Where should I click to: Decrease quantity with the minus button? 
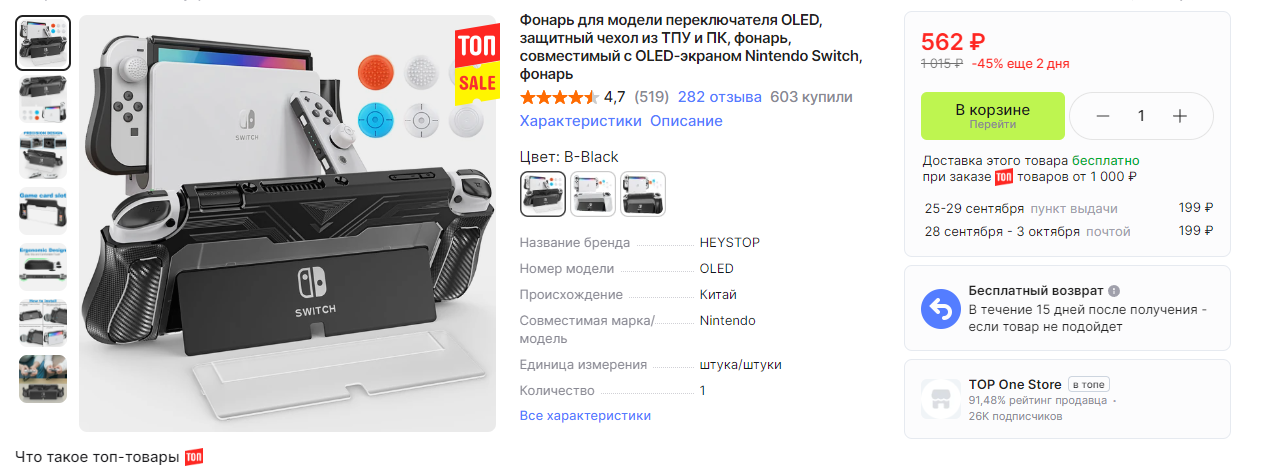(x=1103, y=116)
